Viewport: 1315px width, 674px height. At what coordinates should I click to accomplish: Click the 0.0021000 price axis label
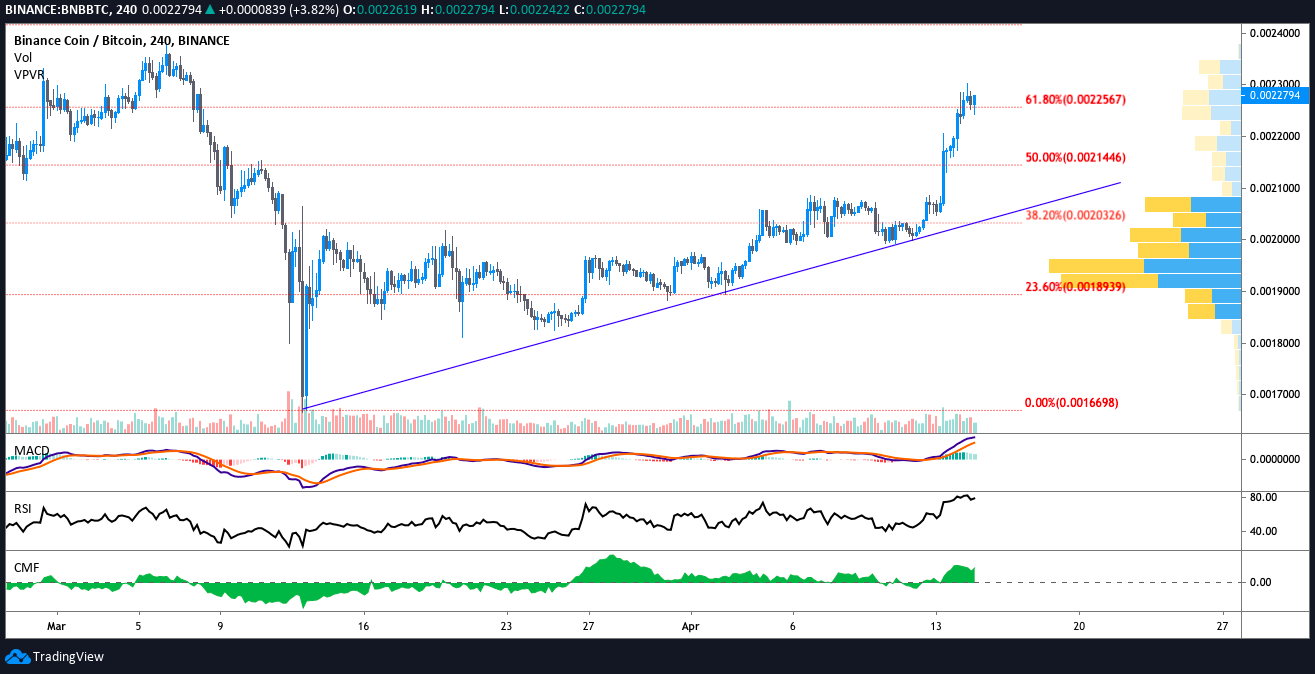point(1275,188)
